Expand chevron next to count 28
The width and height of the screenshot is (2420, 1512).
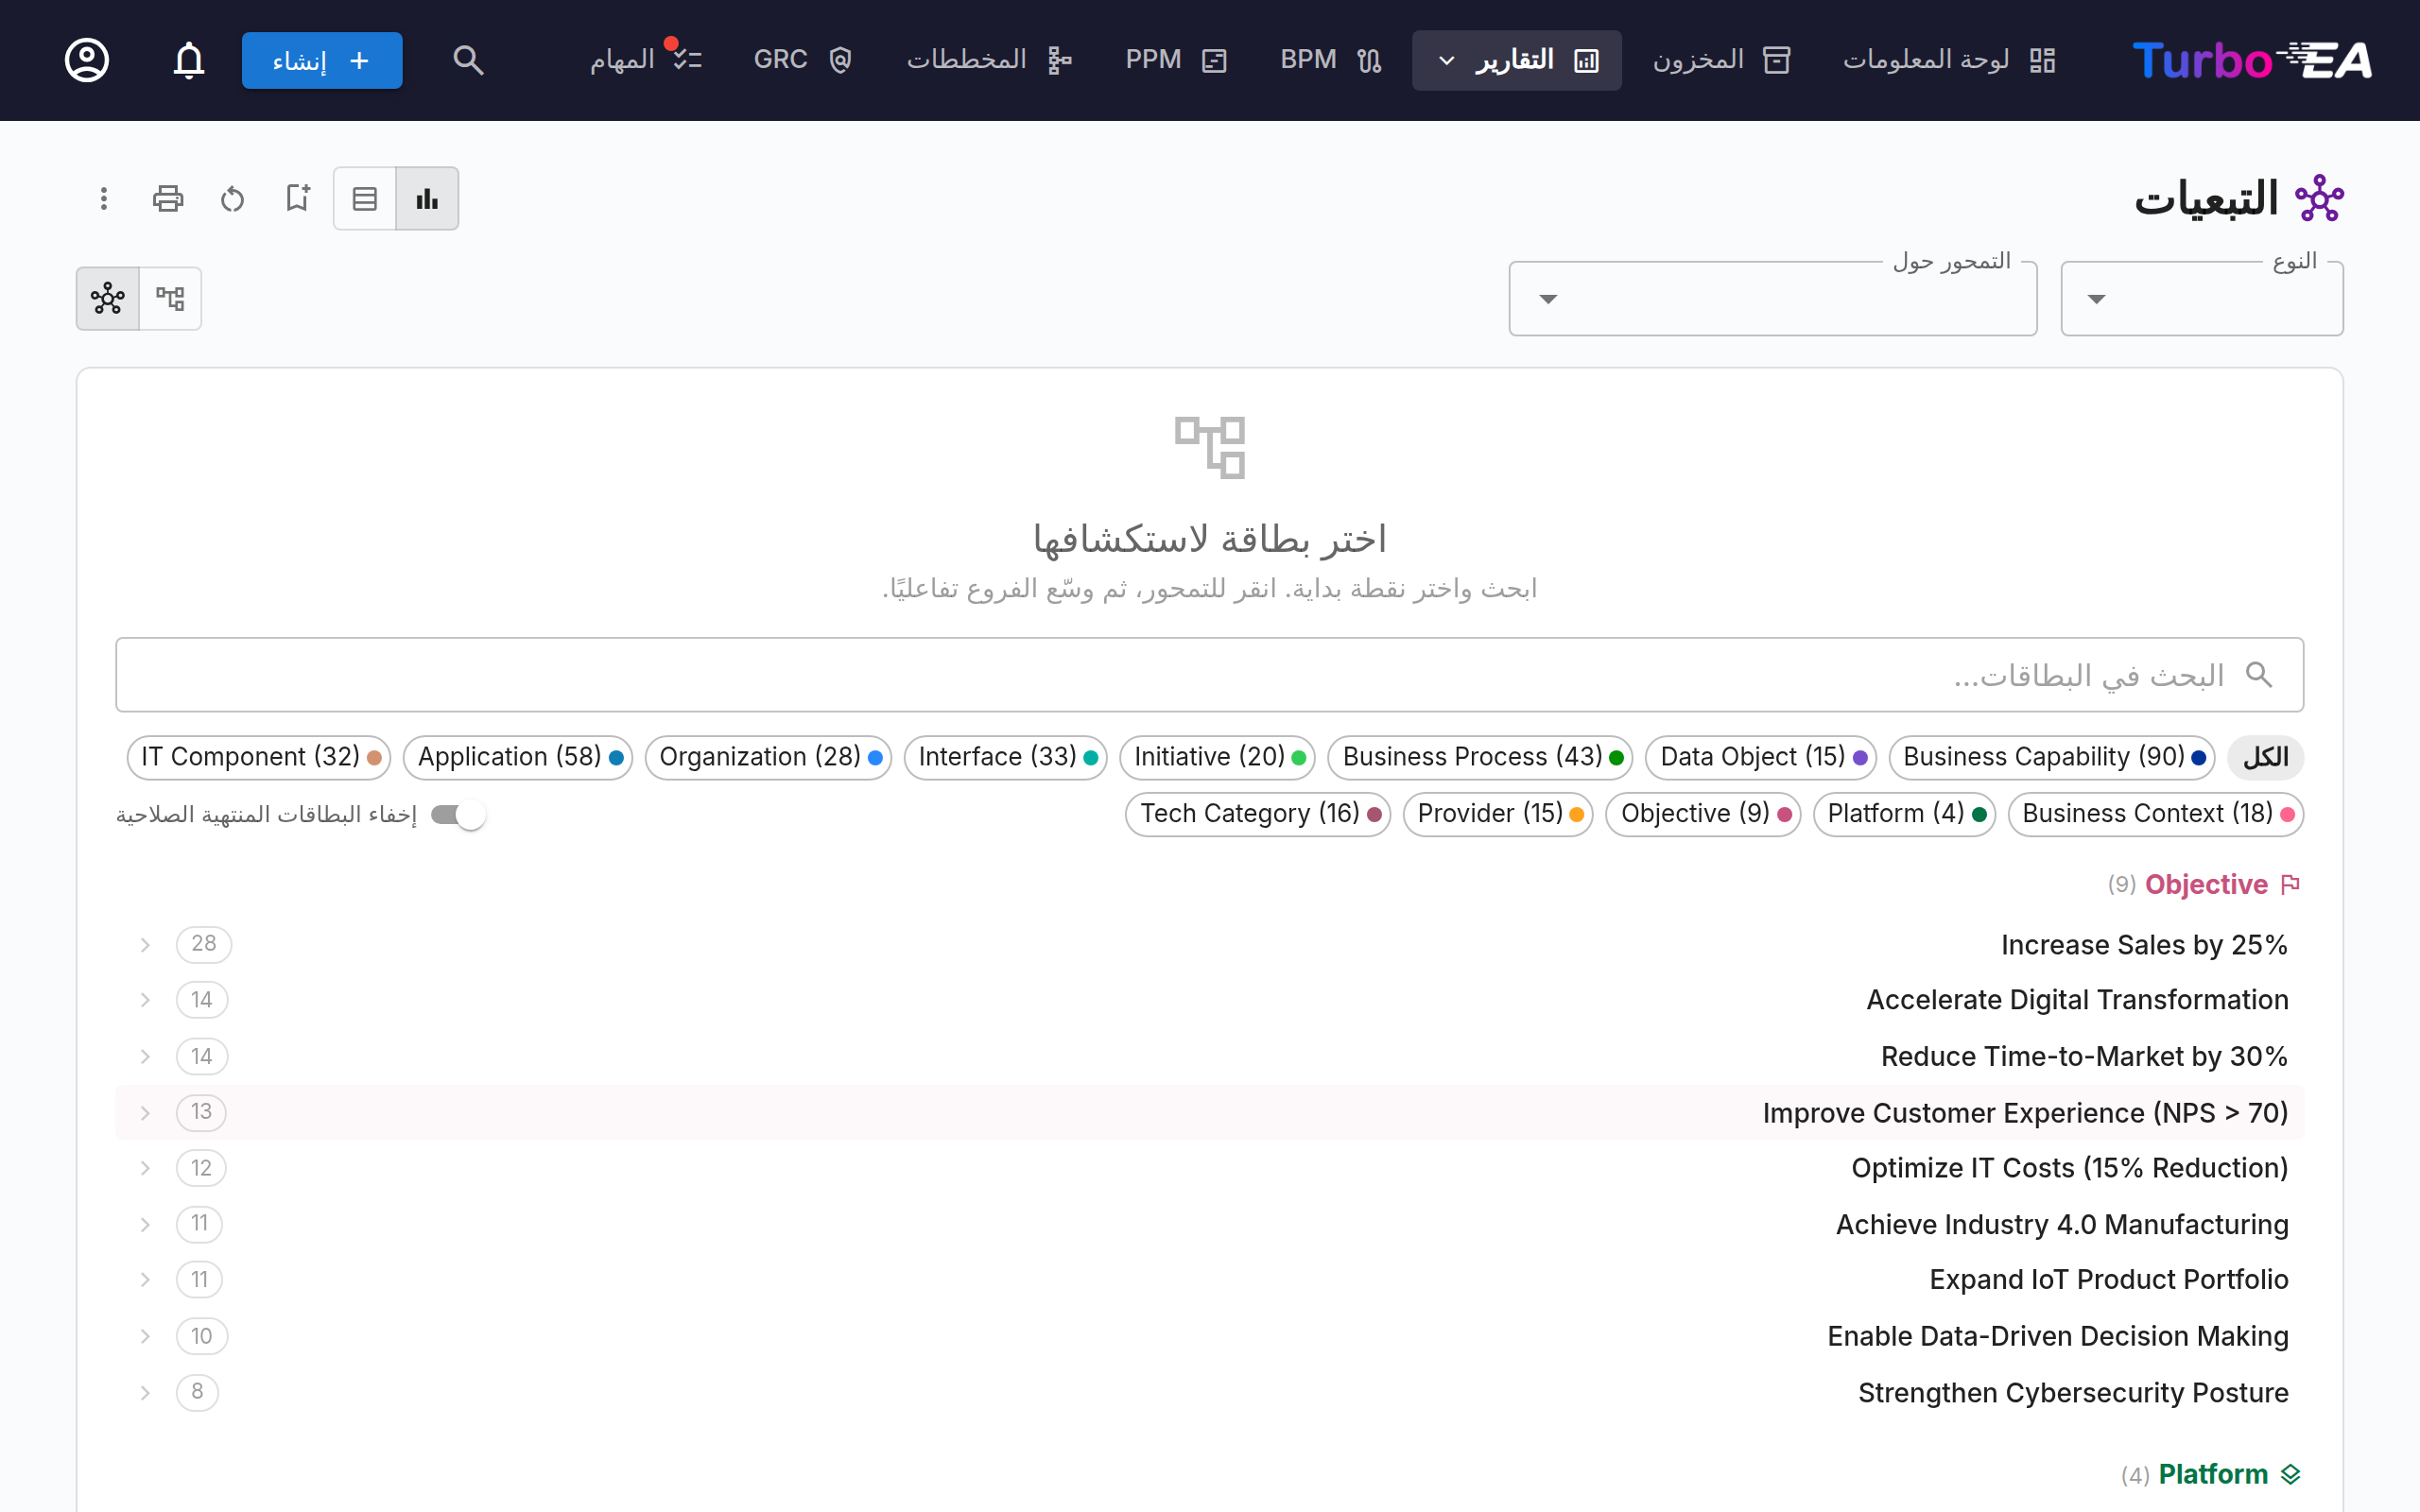[145, 944]
